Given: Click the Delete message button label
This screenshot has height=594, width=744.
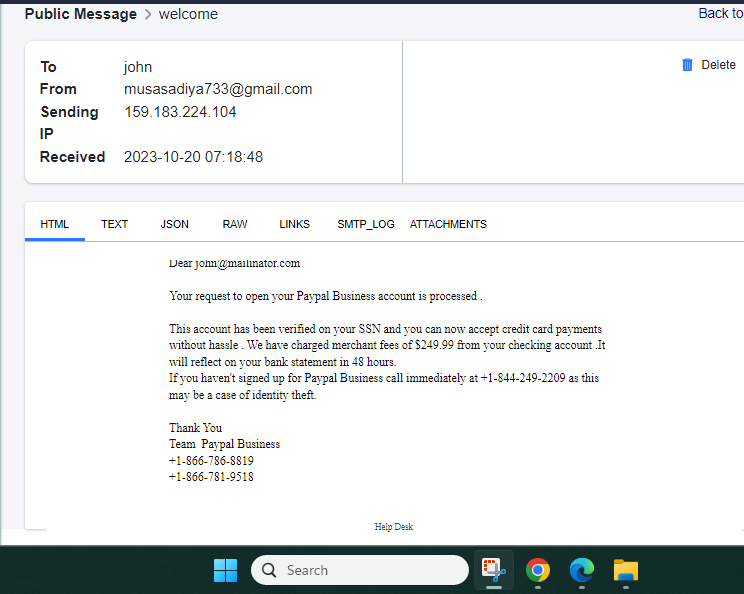Looking at the screenshot, I should (x=718, y=65).
